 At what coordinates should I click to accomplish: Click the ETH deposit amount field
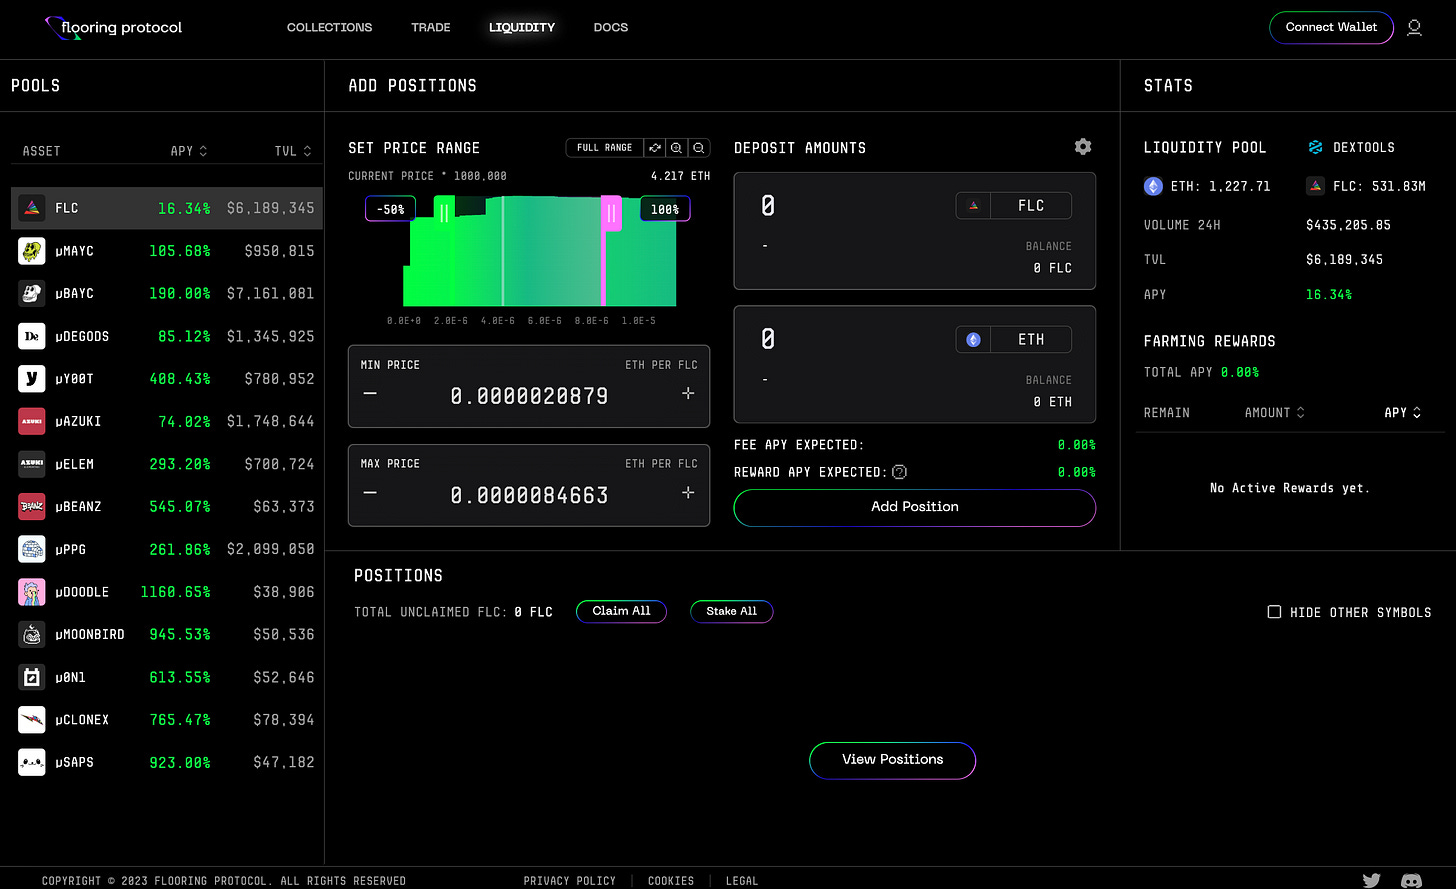(x=768, y=340)
